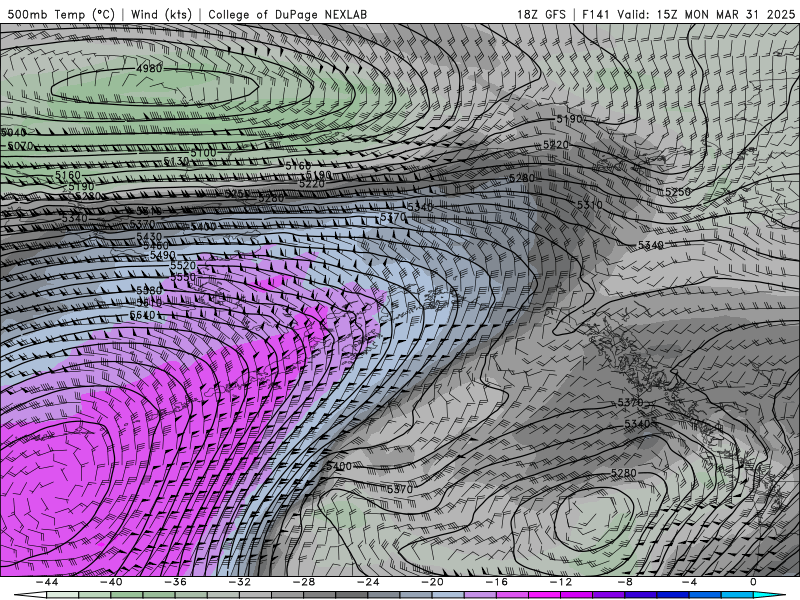Click the -40 colorbar temperature label
Screen dimensions: 800x600
point(111,582)
